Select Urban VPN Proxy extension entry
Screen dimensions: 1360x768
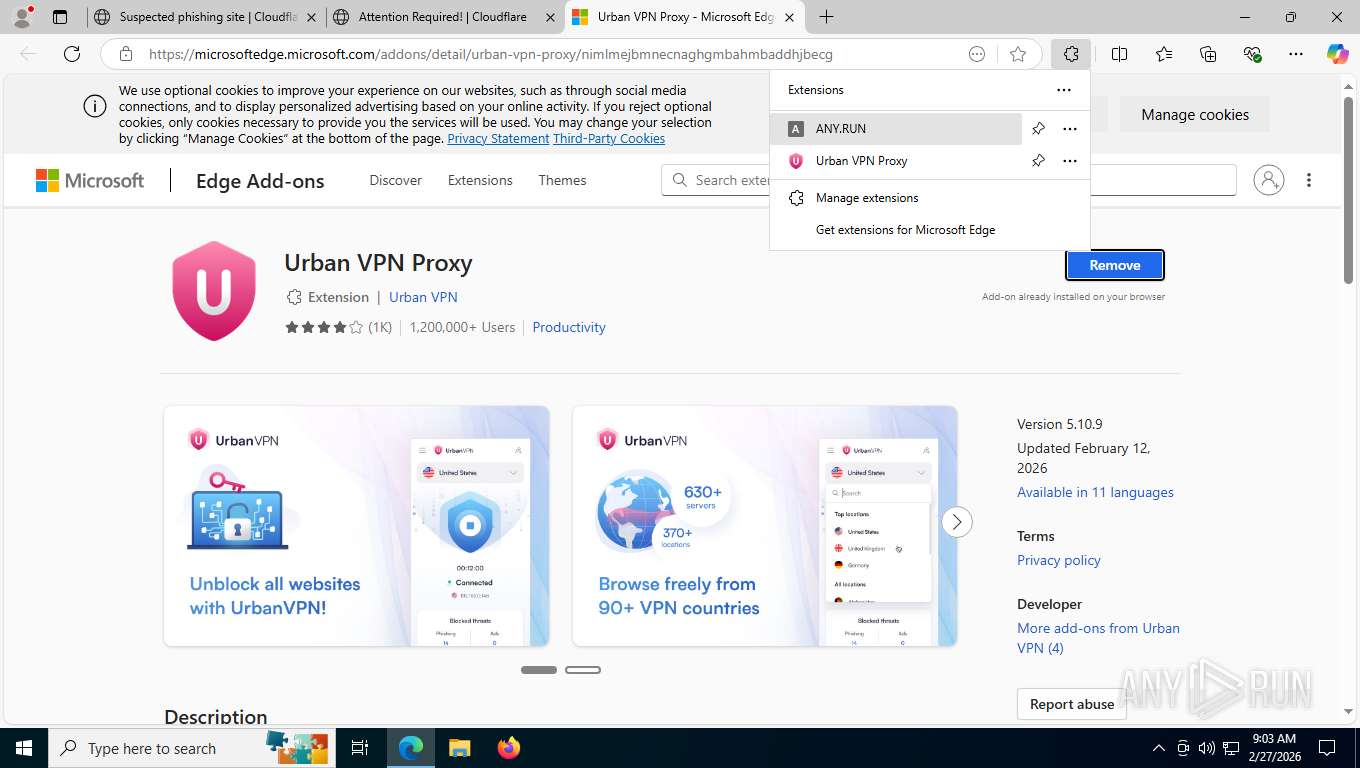[898, 160]
